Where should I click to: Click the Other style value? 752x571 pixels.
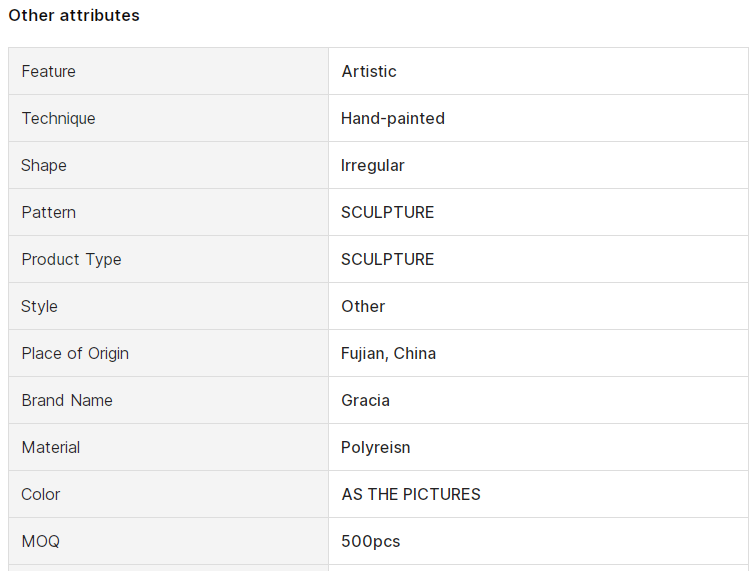click(363, 306)
